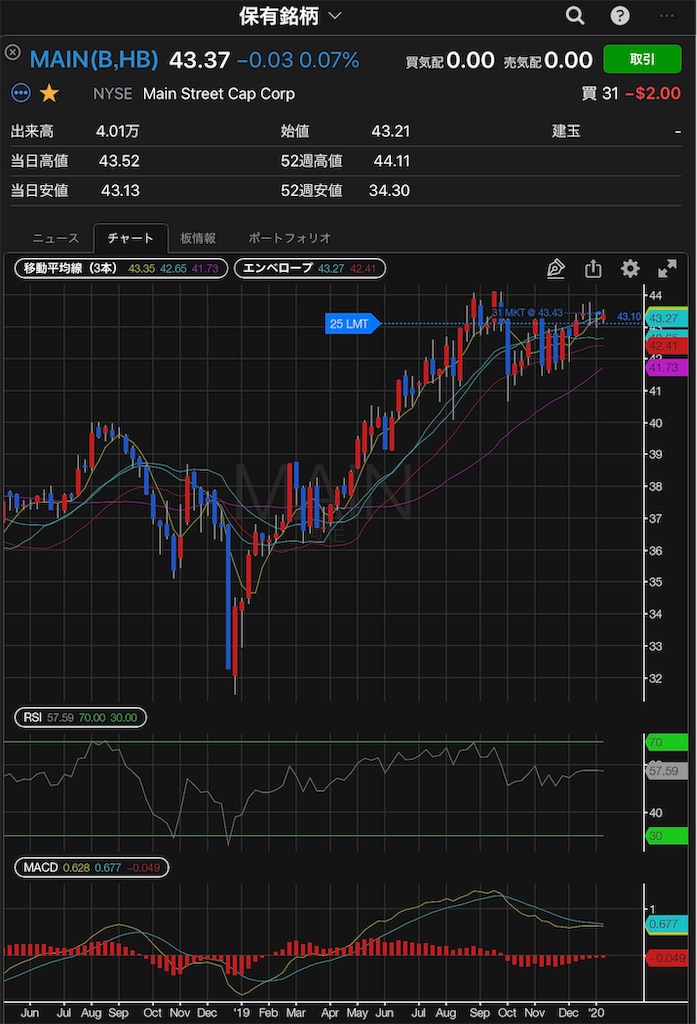
Task: Click the '20 year label on time axis
Action: point(596,1013)
